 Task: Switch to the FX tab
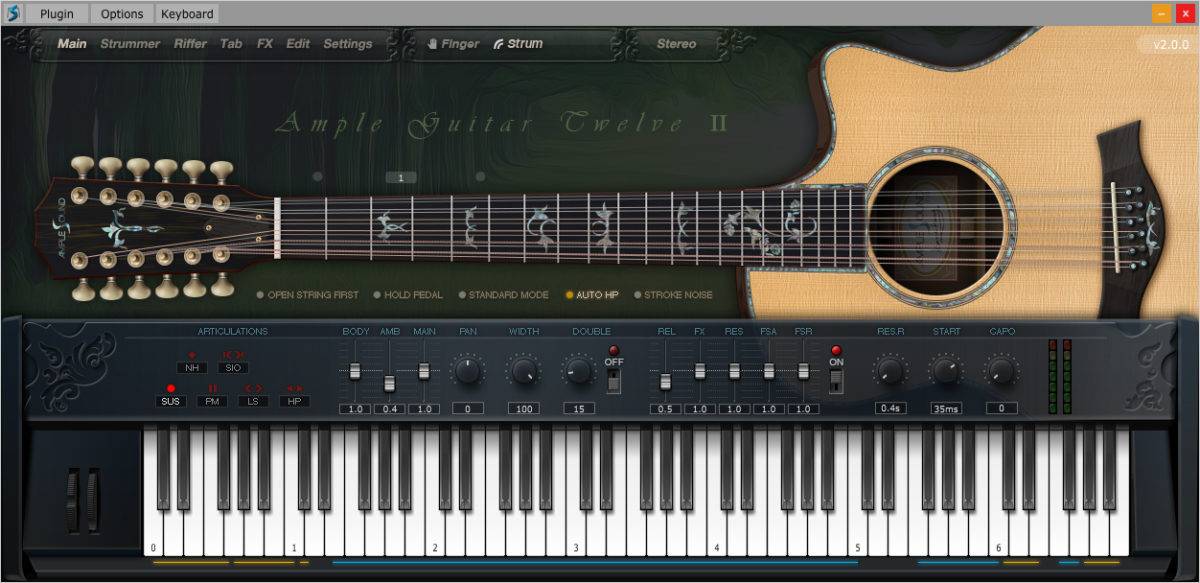tap(264, 44)
